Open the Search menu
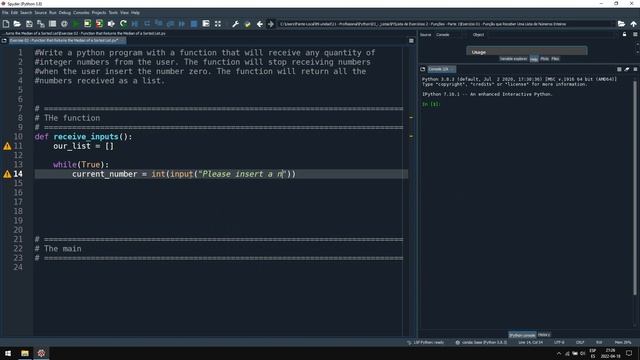 [x=26, y=13]
